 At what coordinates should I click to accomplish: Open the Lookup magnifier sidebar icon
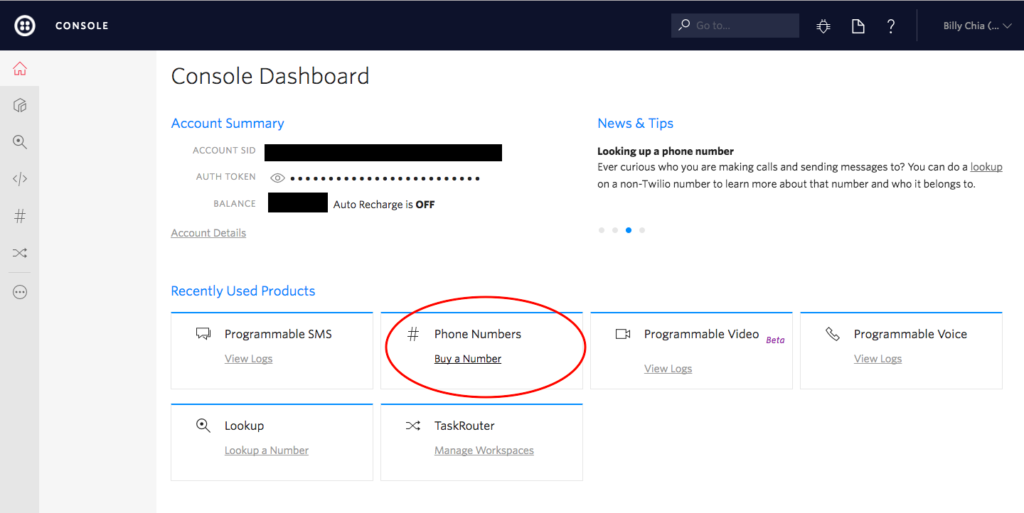[x=20, y=142]
